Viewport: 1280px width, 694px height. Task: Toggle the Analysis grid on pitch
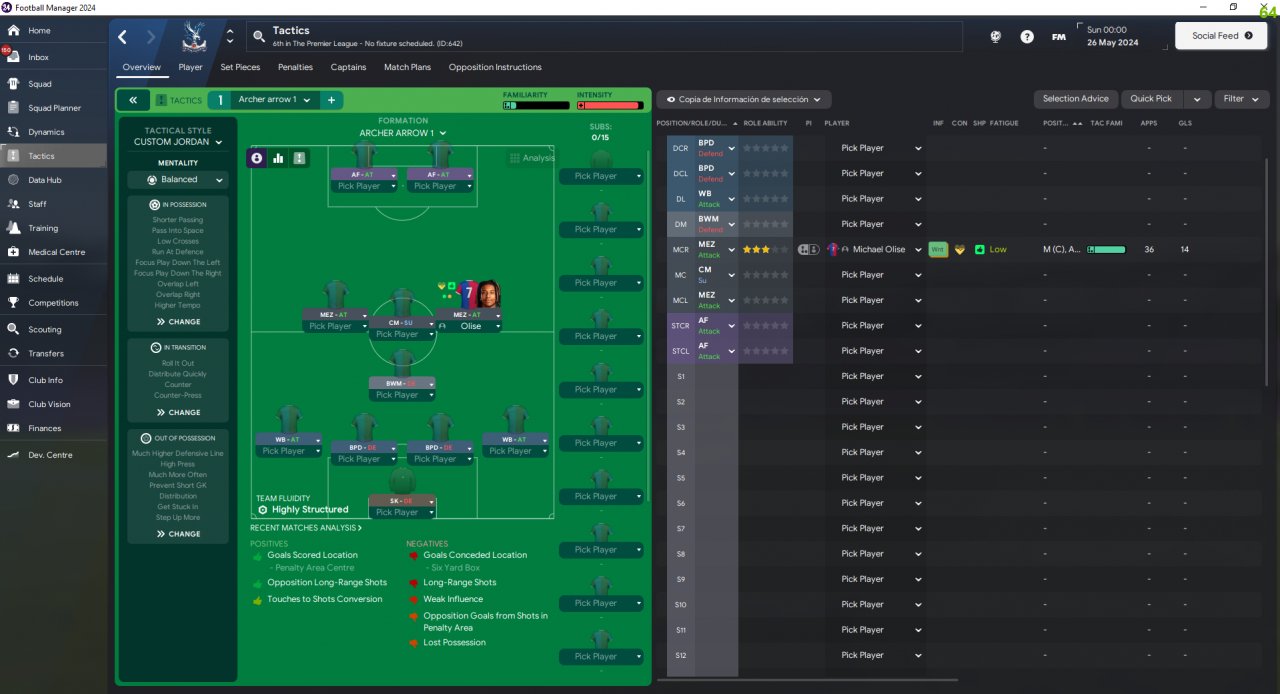click(532, 158)
